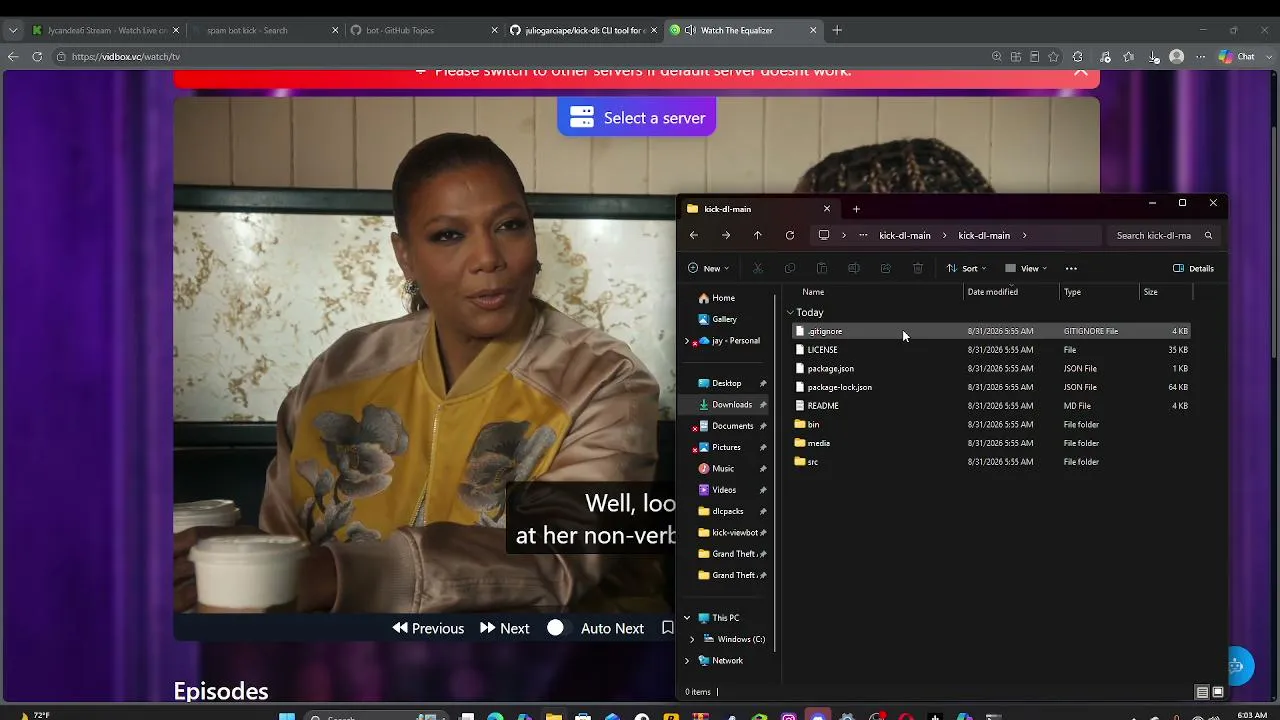The width and height of the screenshot is (1280, 720).
Task: Click the Select a server button
Action: [637, 118]
